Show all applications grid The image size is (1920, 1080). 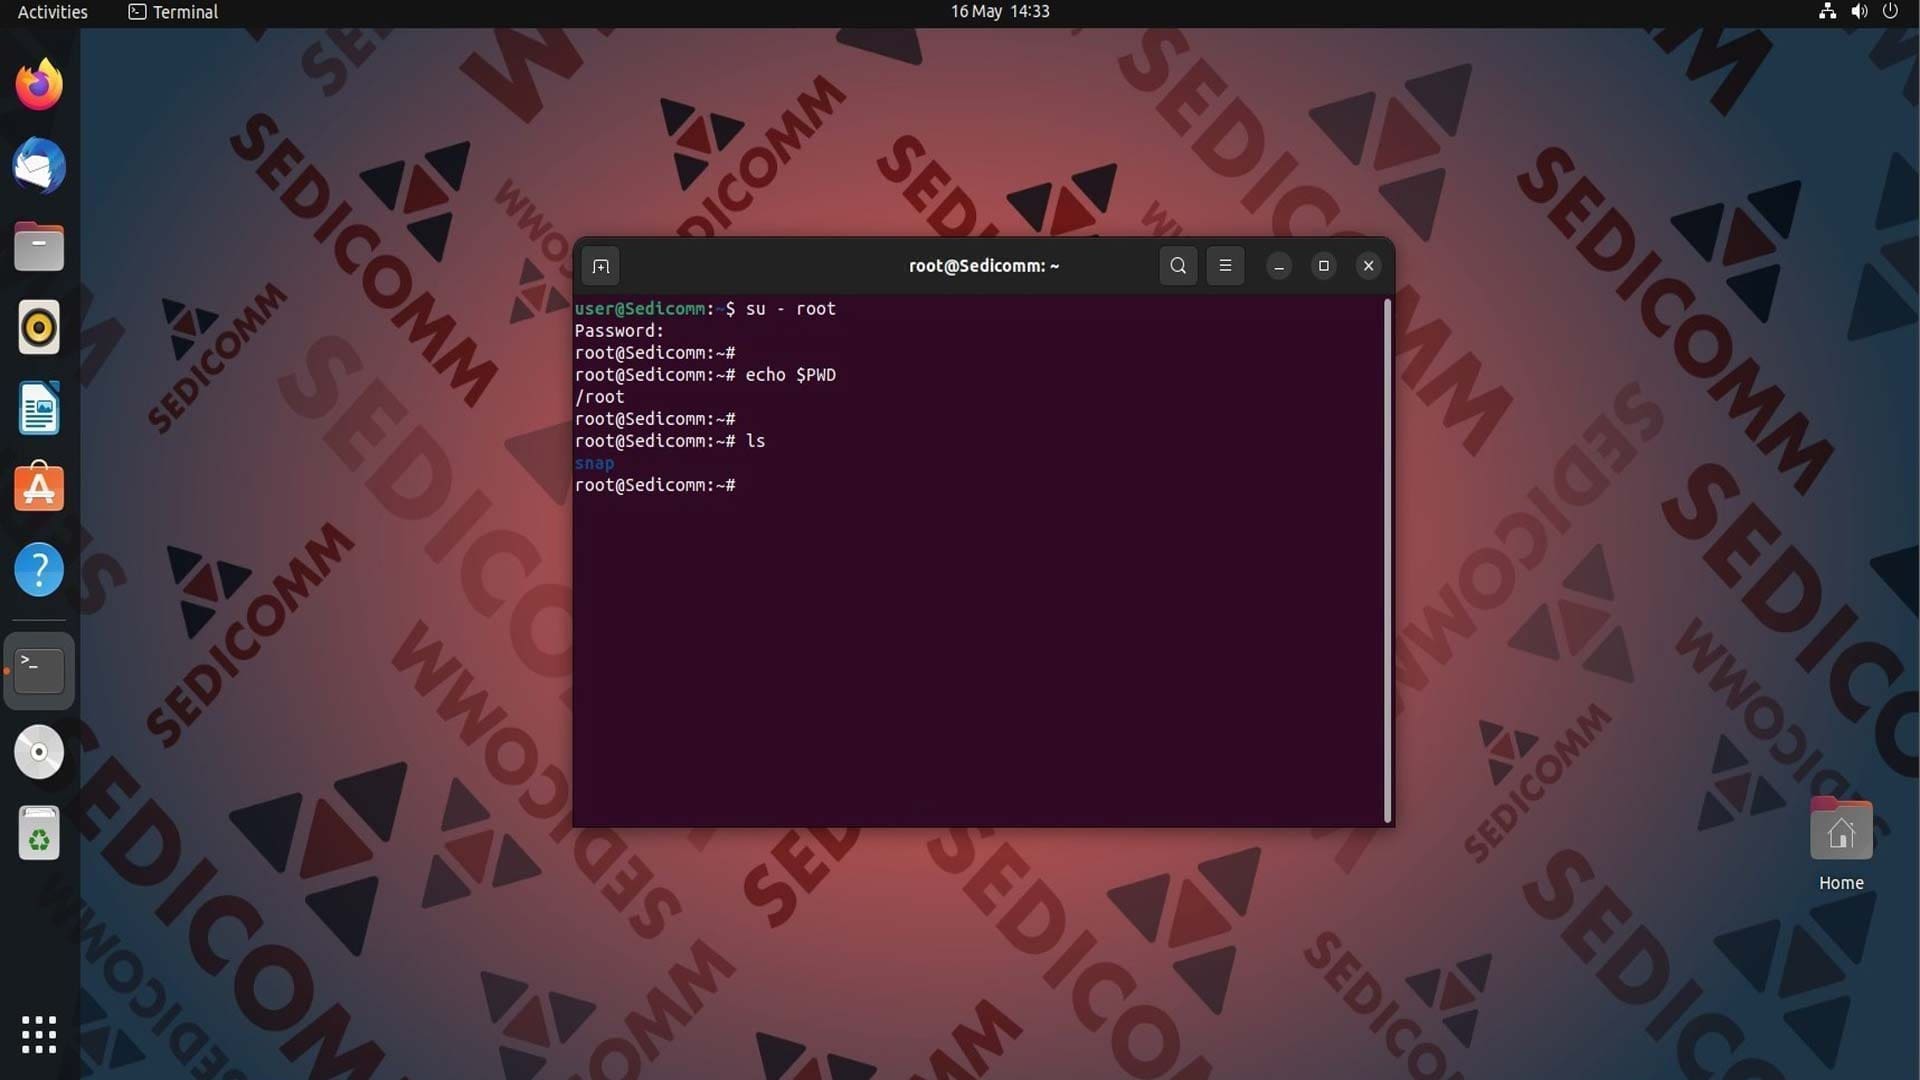pyautogui.click(x=39, y=1035)
